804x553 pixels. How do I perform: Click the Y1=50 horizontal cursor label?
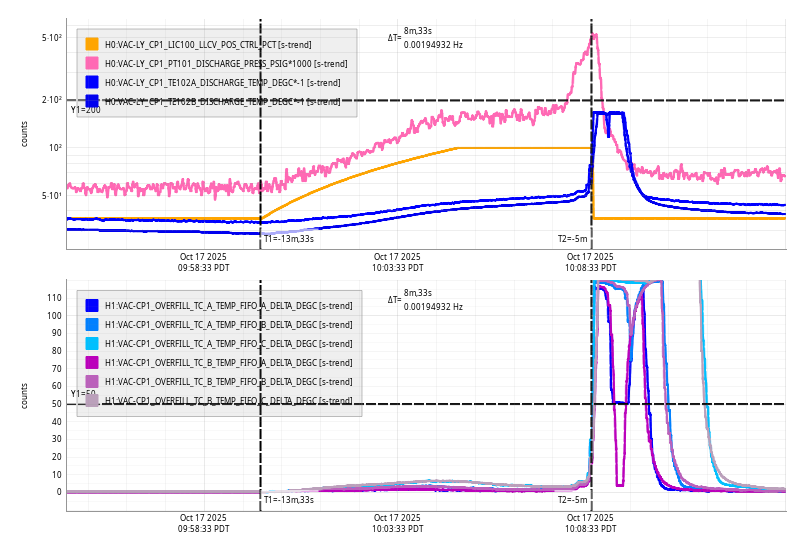(83, 394)
